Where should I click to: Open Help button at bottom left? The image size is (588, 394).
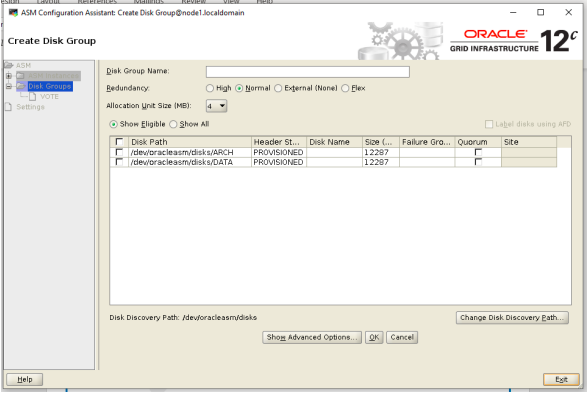coord(25,379)
